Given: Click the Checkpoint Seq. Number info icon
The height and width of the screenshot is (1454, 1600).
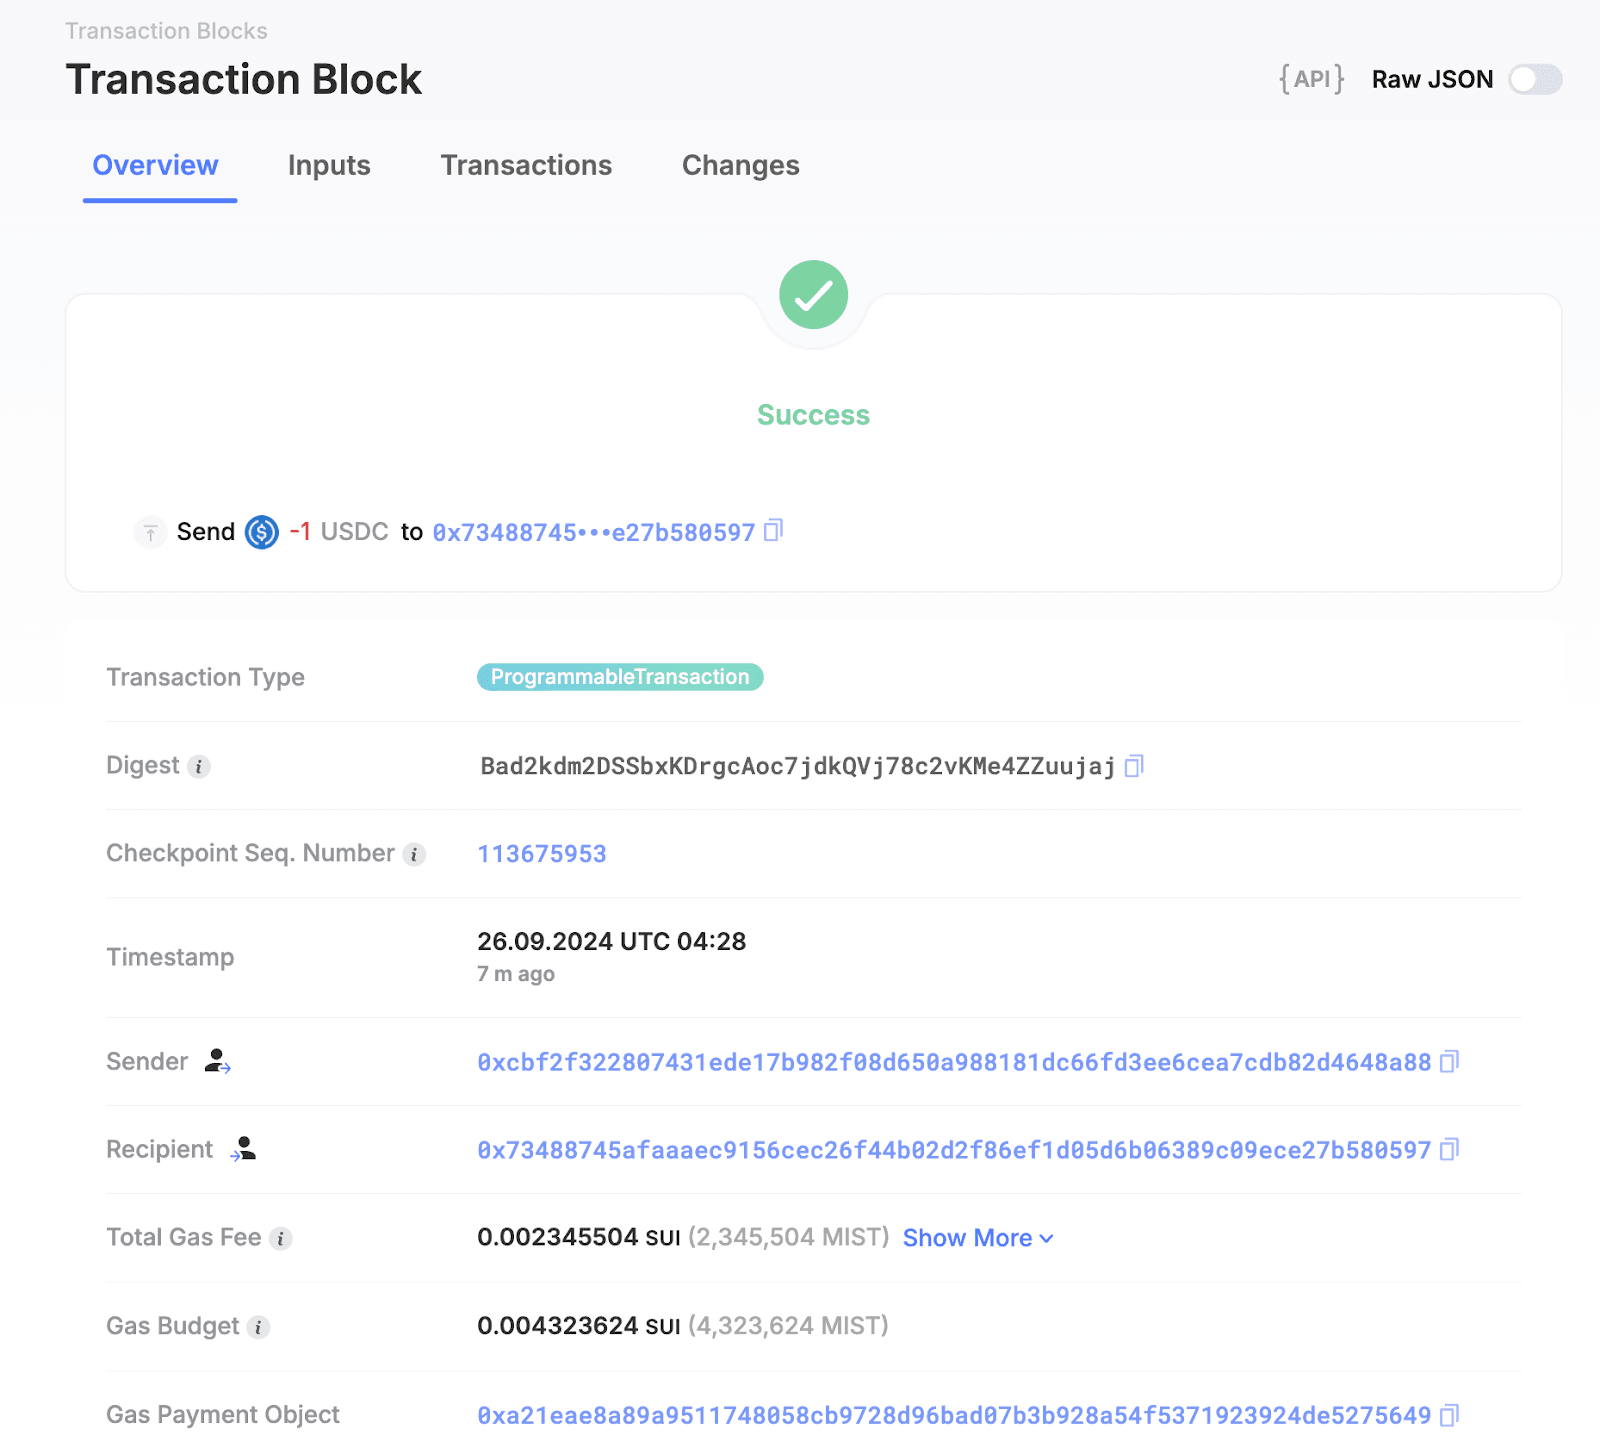Looking at the screenshot, I should [x=414, y=855].
